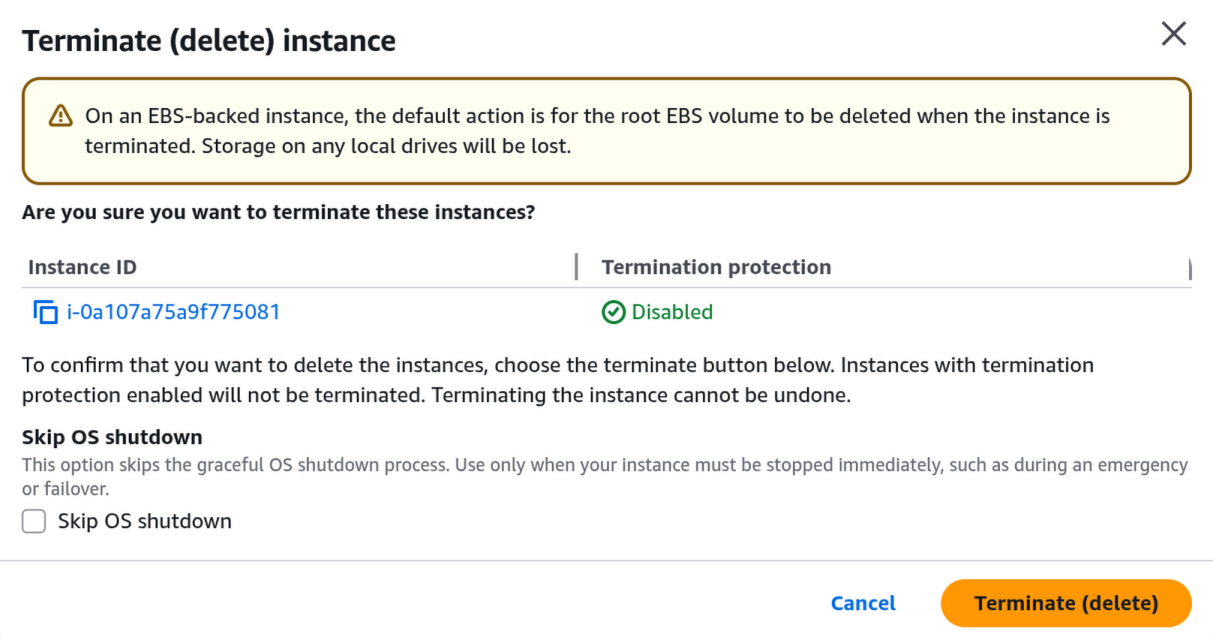Image resolution: width=1213 pixels, height=640 pixels.
Task: Click the column divider between the table headers
Action: (x=576, y=267)
